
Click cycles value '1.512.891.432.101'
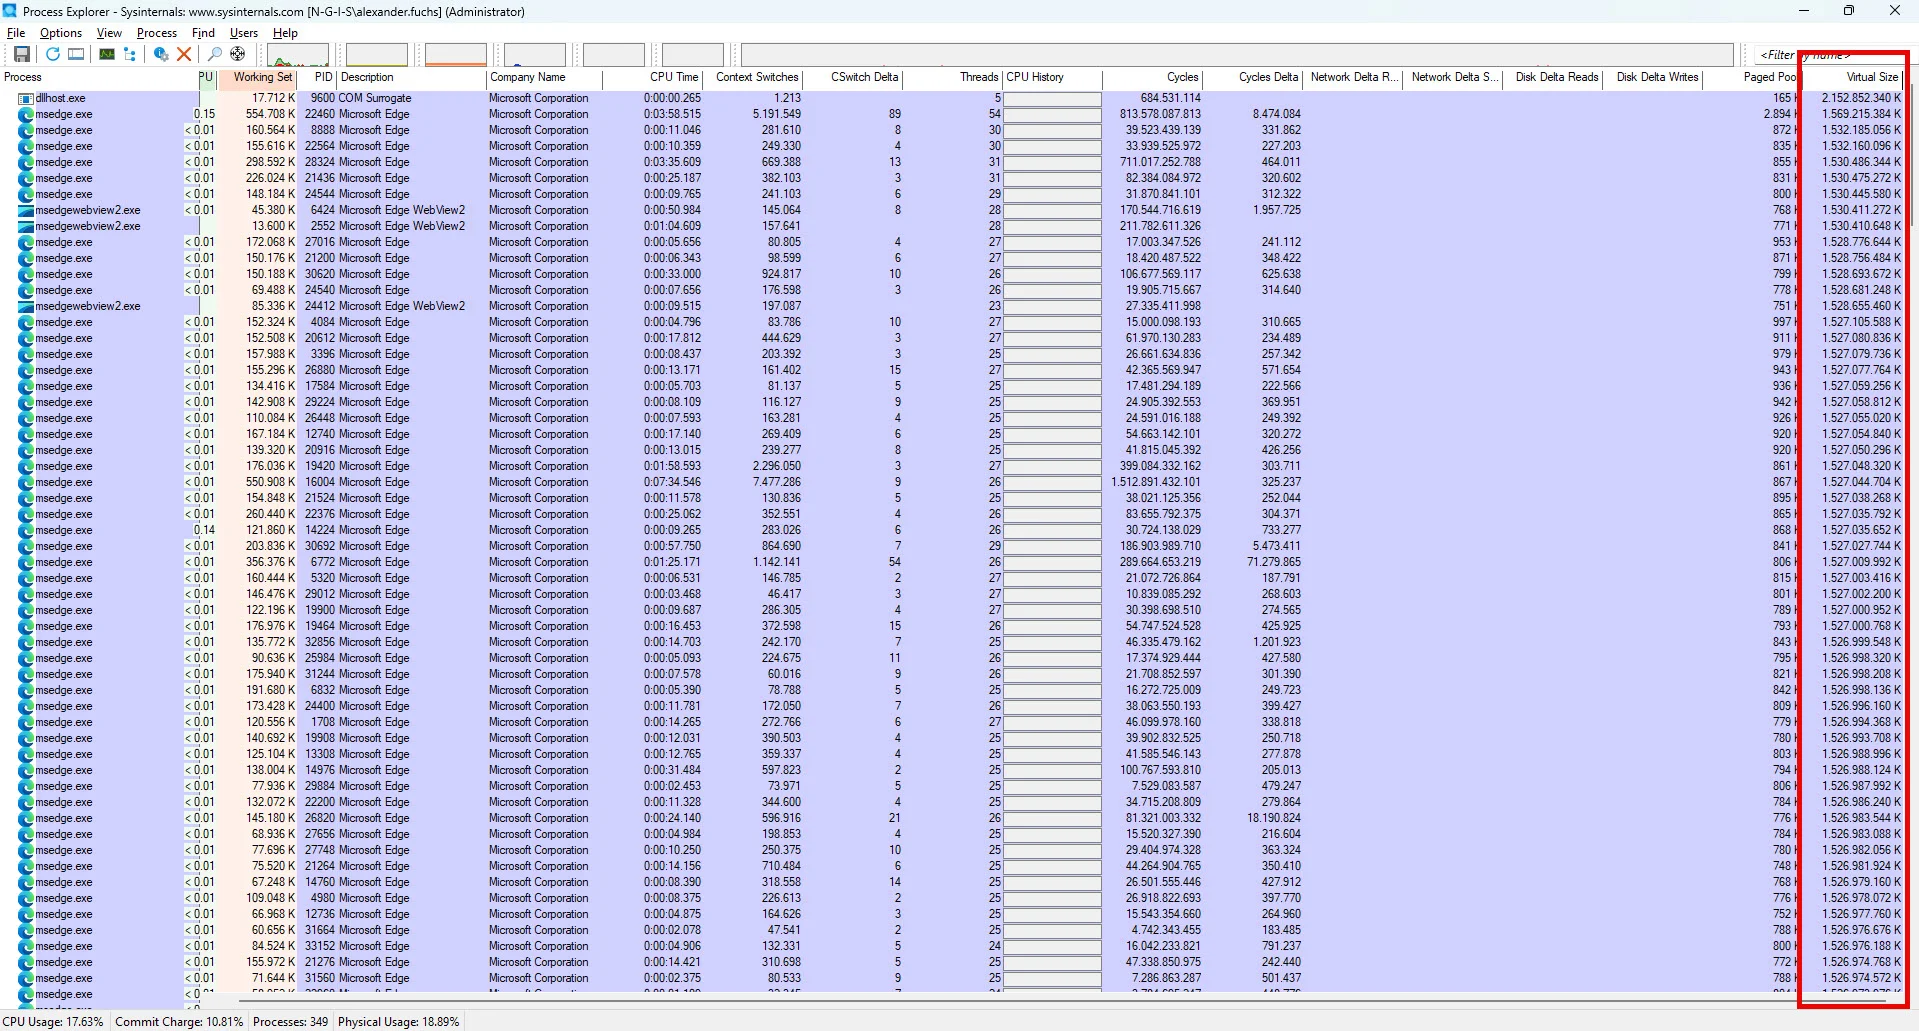[x=1156, y=482]
